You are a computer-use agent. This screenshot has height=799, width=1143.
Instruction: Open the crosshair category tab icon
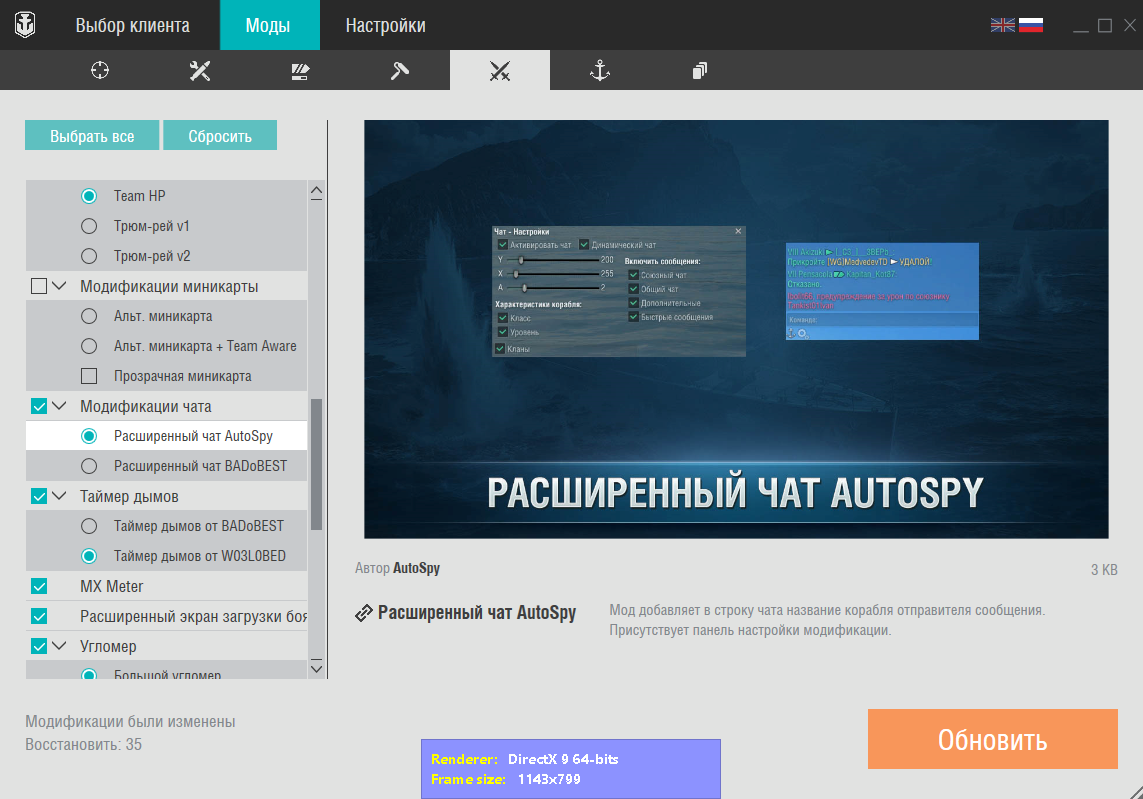(x=100, y=70)
